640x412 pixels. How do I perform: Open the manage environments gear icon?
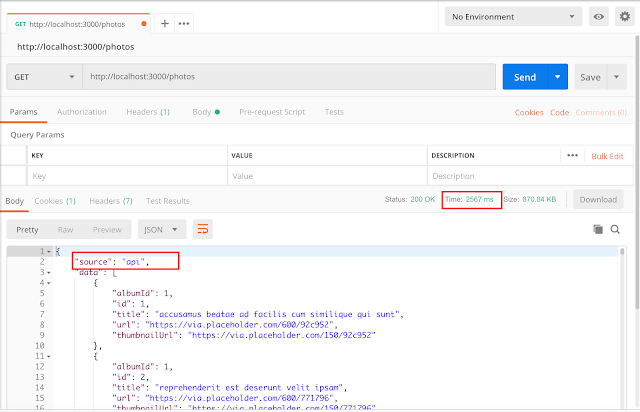pos(624,17)
